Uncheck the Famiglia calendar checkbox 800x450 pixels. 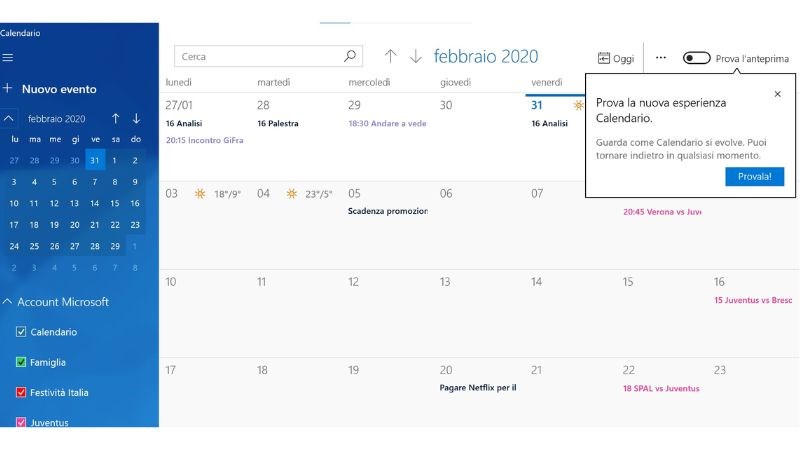21,362
